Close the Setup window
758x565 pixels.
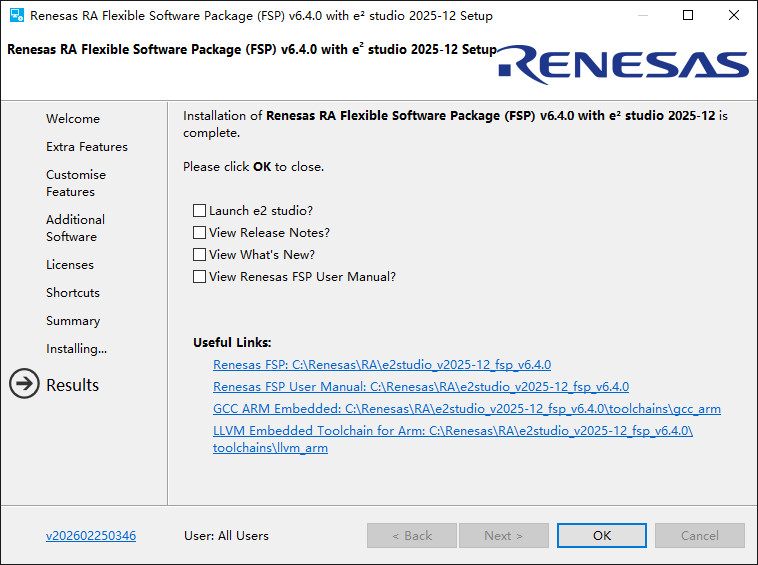(x=734, y=15)
